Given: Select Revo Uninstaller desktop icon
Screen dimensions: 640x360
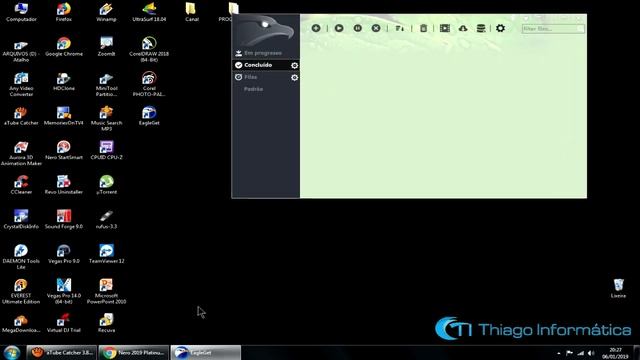Looking at the screenshot, I should [x=64, y=185].
